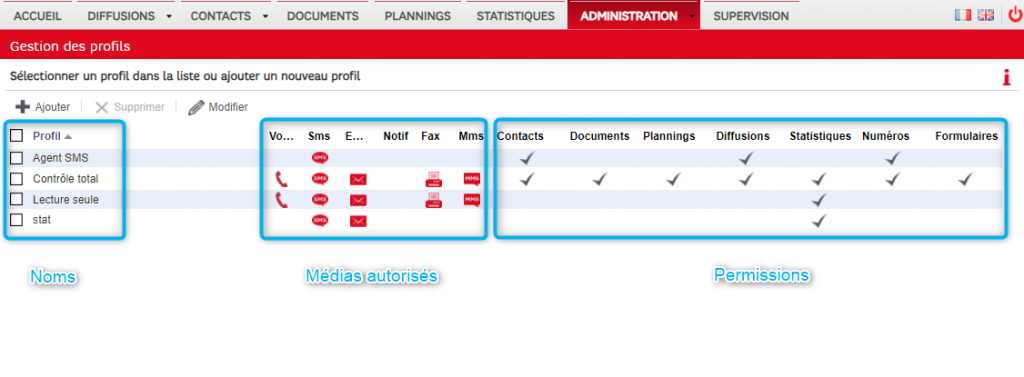Screen dimensions: 1024x377
Task: Expand the DIFFUSIONS menu dropdown arrow
Action: tap(169, 17)
